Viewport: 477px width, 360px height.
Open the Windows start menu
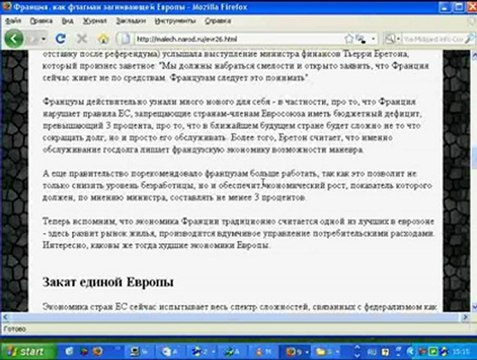(27, 351)
